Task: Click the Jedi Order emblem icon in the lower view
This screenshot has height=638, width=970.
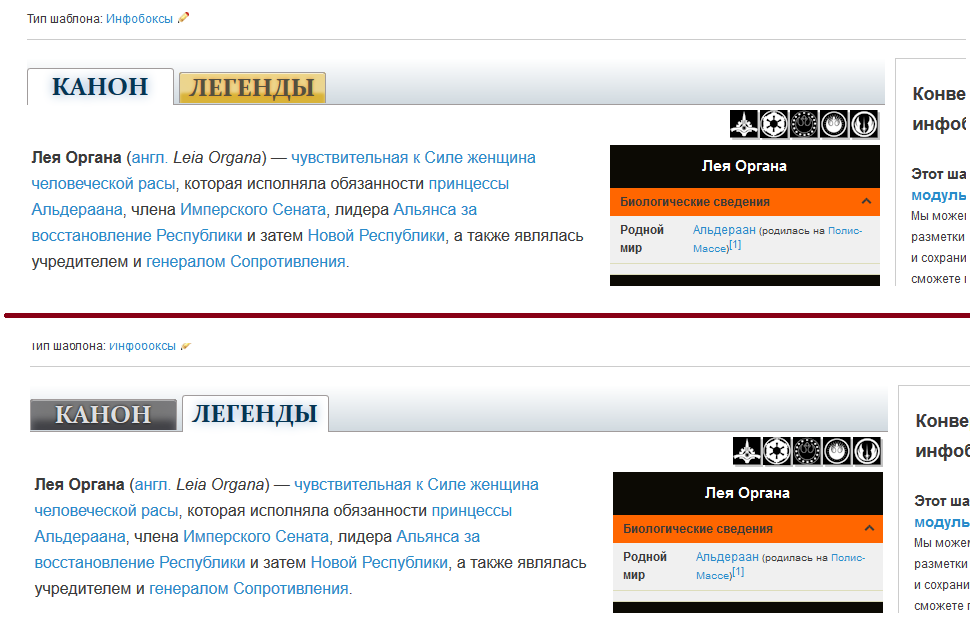Action: click(x=867, y=451)
